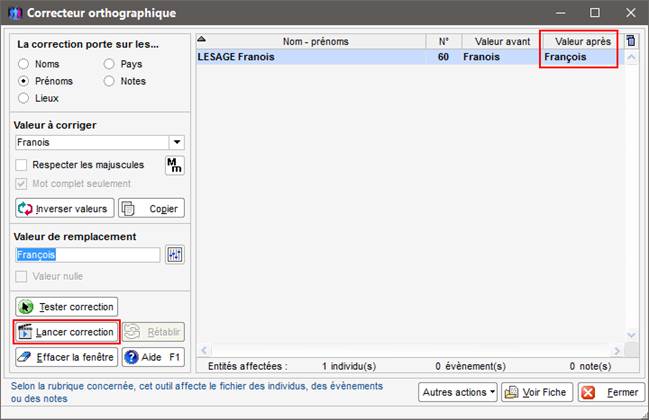
Task: Open Aide F1 help
Action: tap(153, 356)
